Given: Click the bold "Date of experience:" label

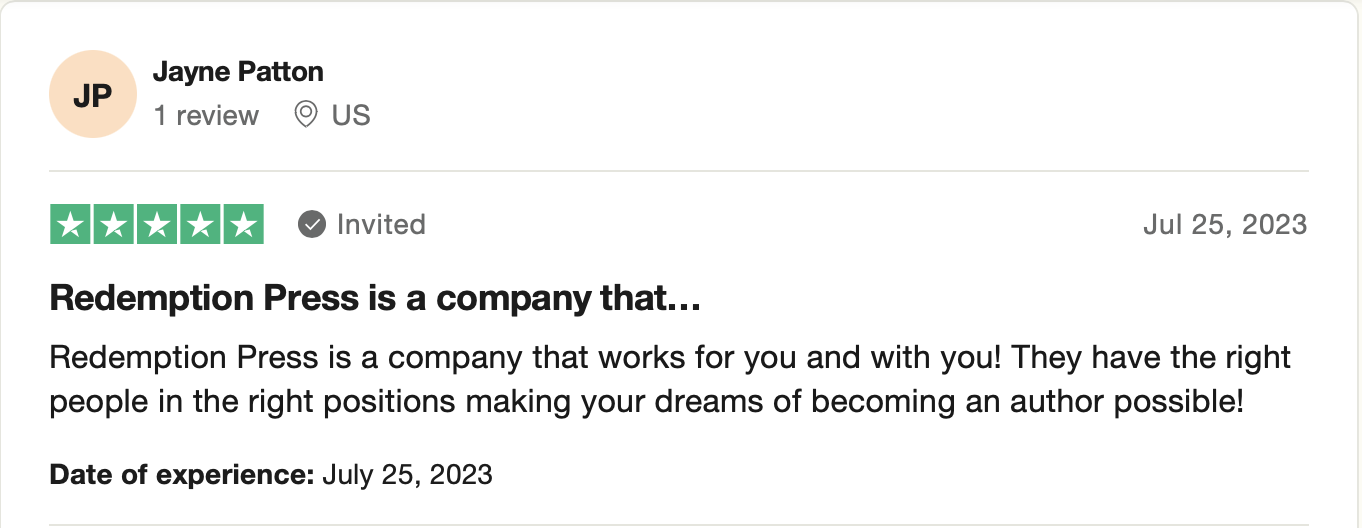Looking at the screenshot, I should [183, 473].
